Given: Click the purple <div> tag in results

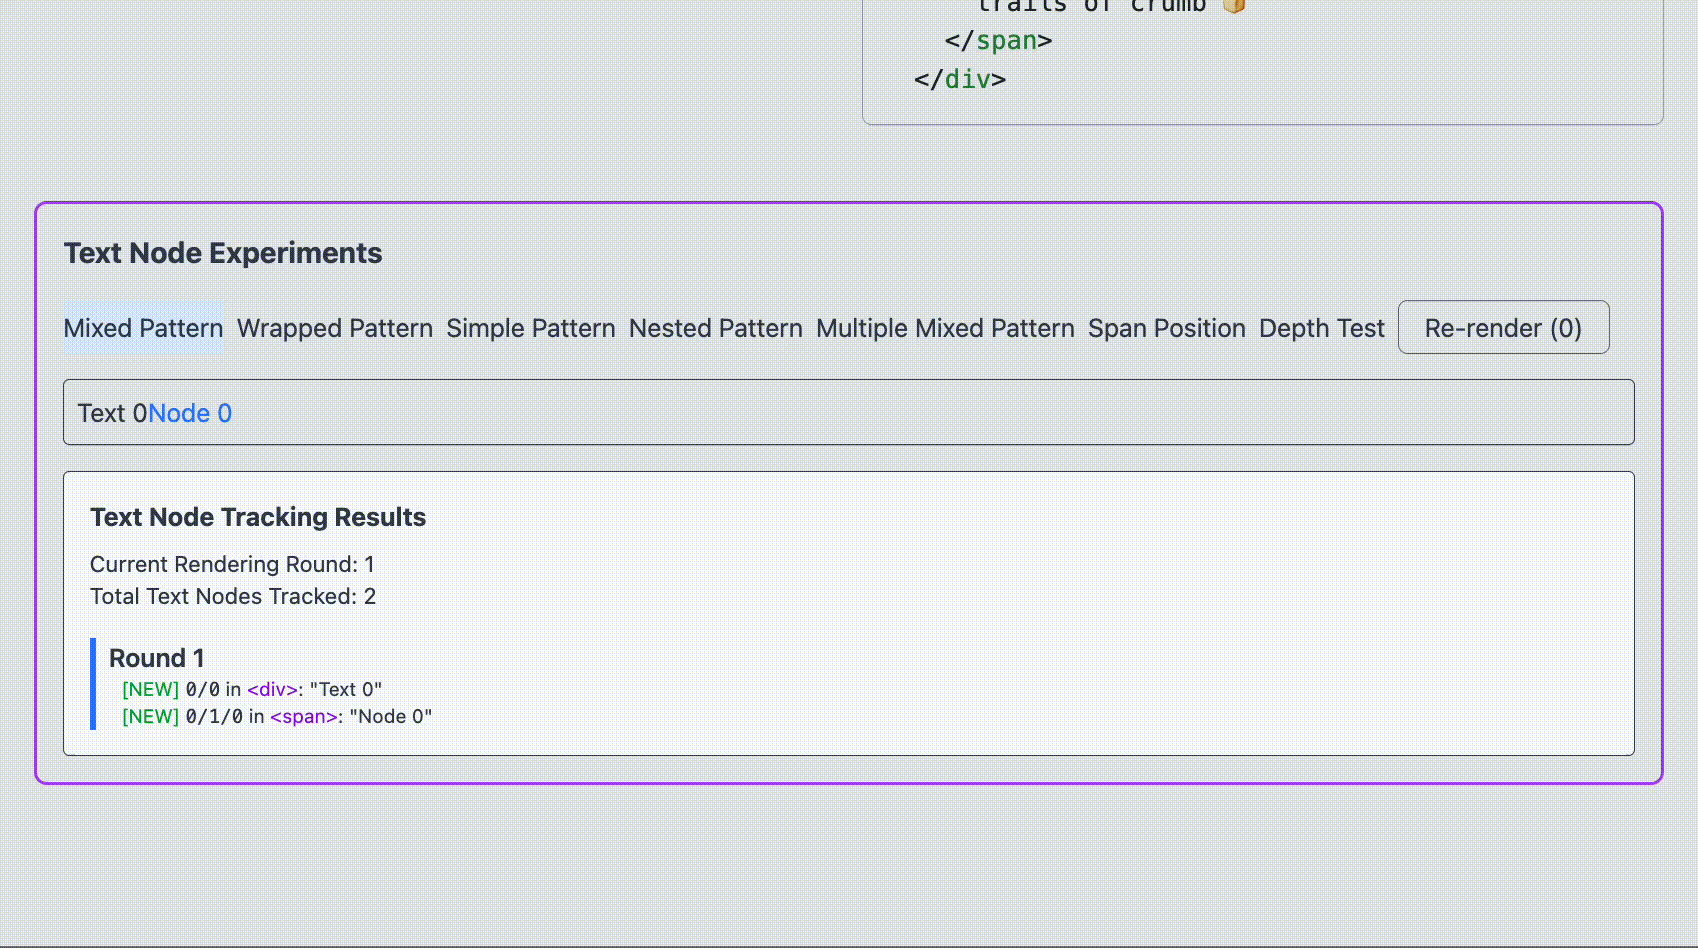Looking at the screenshot, I should 273,689.
